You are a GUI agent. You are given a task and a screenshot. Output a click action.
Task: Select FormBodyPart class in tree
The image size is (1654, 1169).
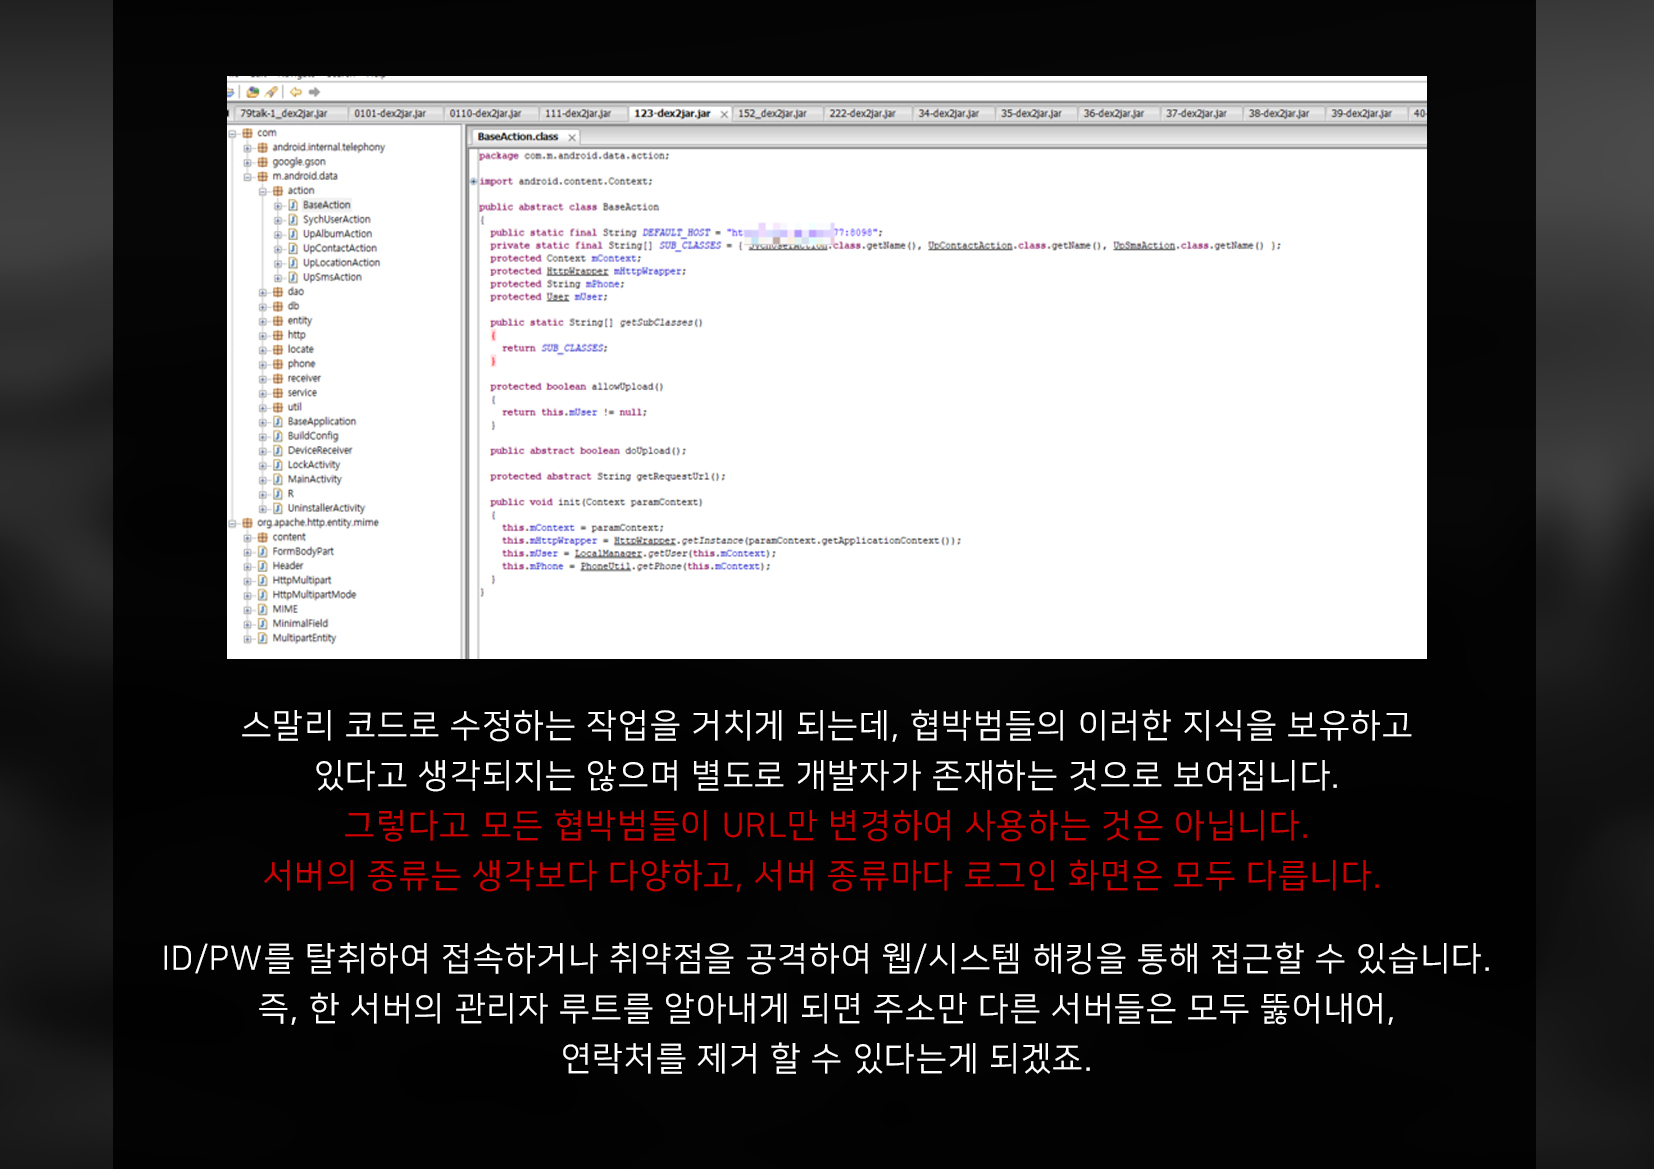pos(304,552)
